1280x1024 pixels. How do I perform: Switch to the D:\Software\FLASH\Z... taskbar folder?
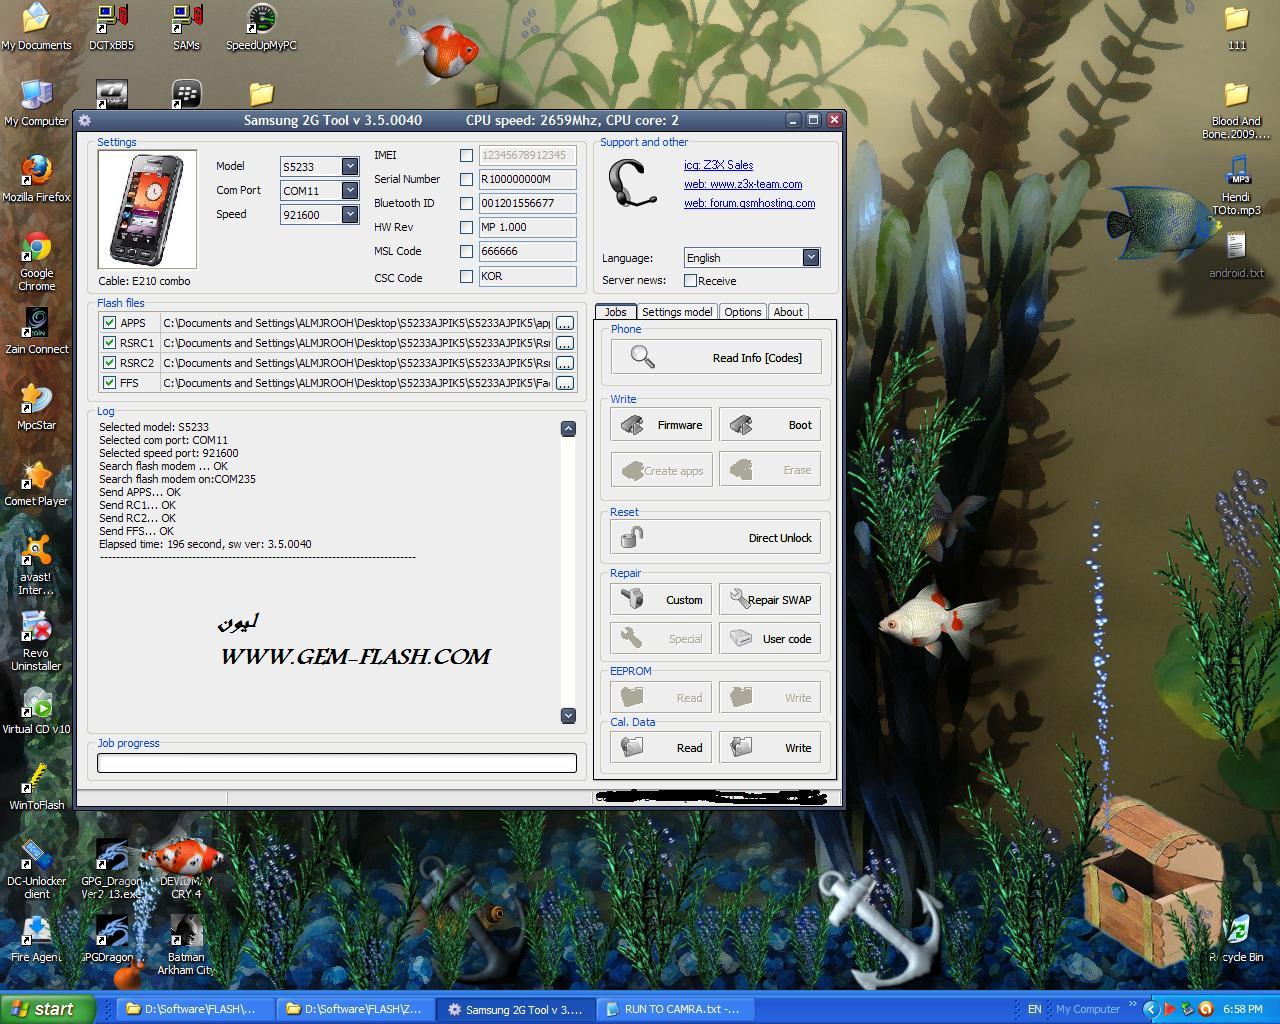click(x=355, y=1009)
